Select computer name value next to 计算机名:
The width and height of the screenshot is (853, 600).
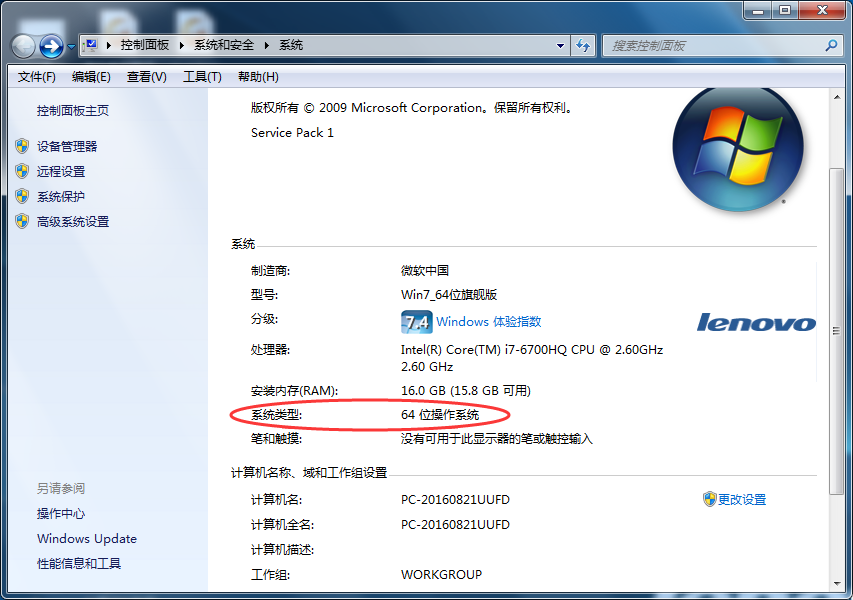455,499
